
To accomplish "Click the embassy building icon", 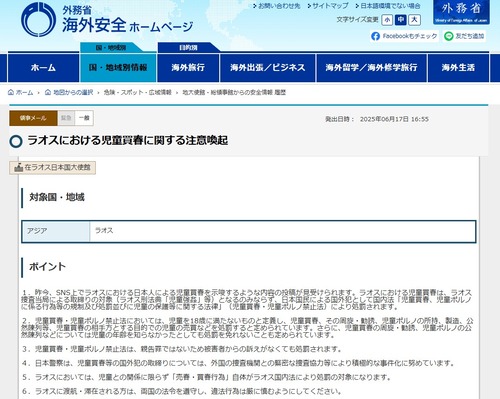I will point(19,167).
